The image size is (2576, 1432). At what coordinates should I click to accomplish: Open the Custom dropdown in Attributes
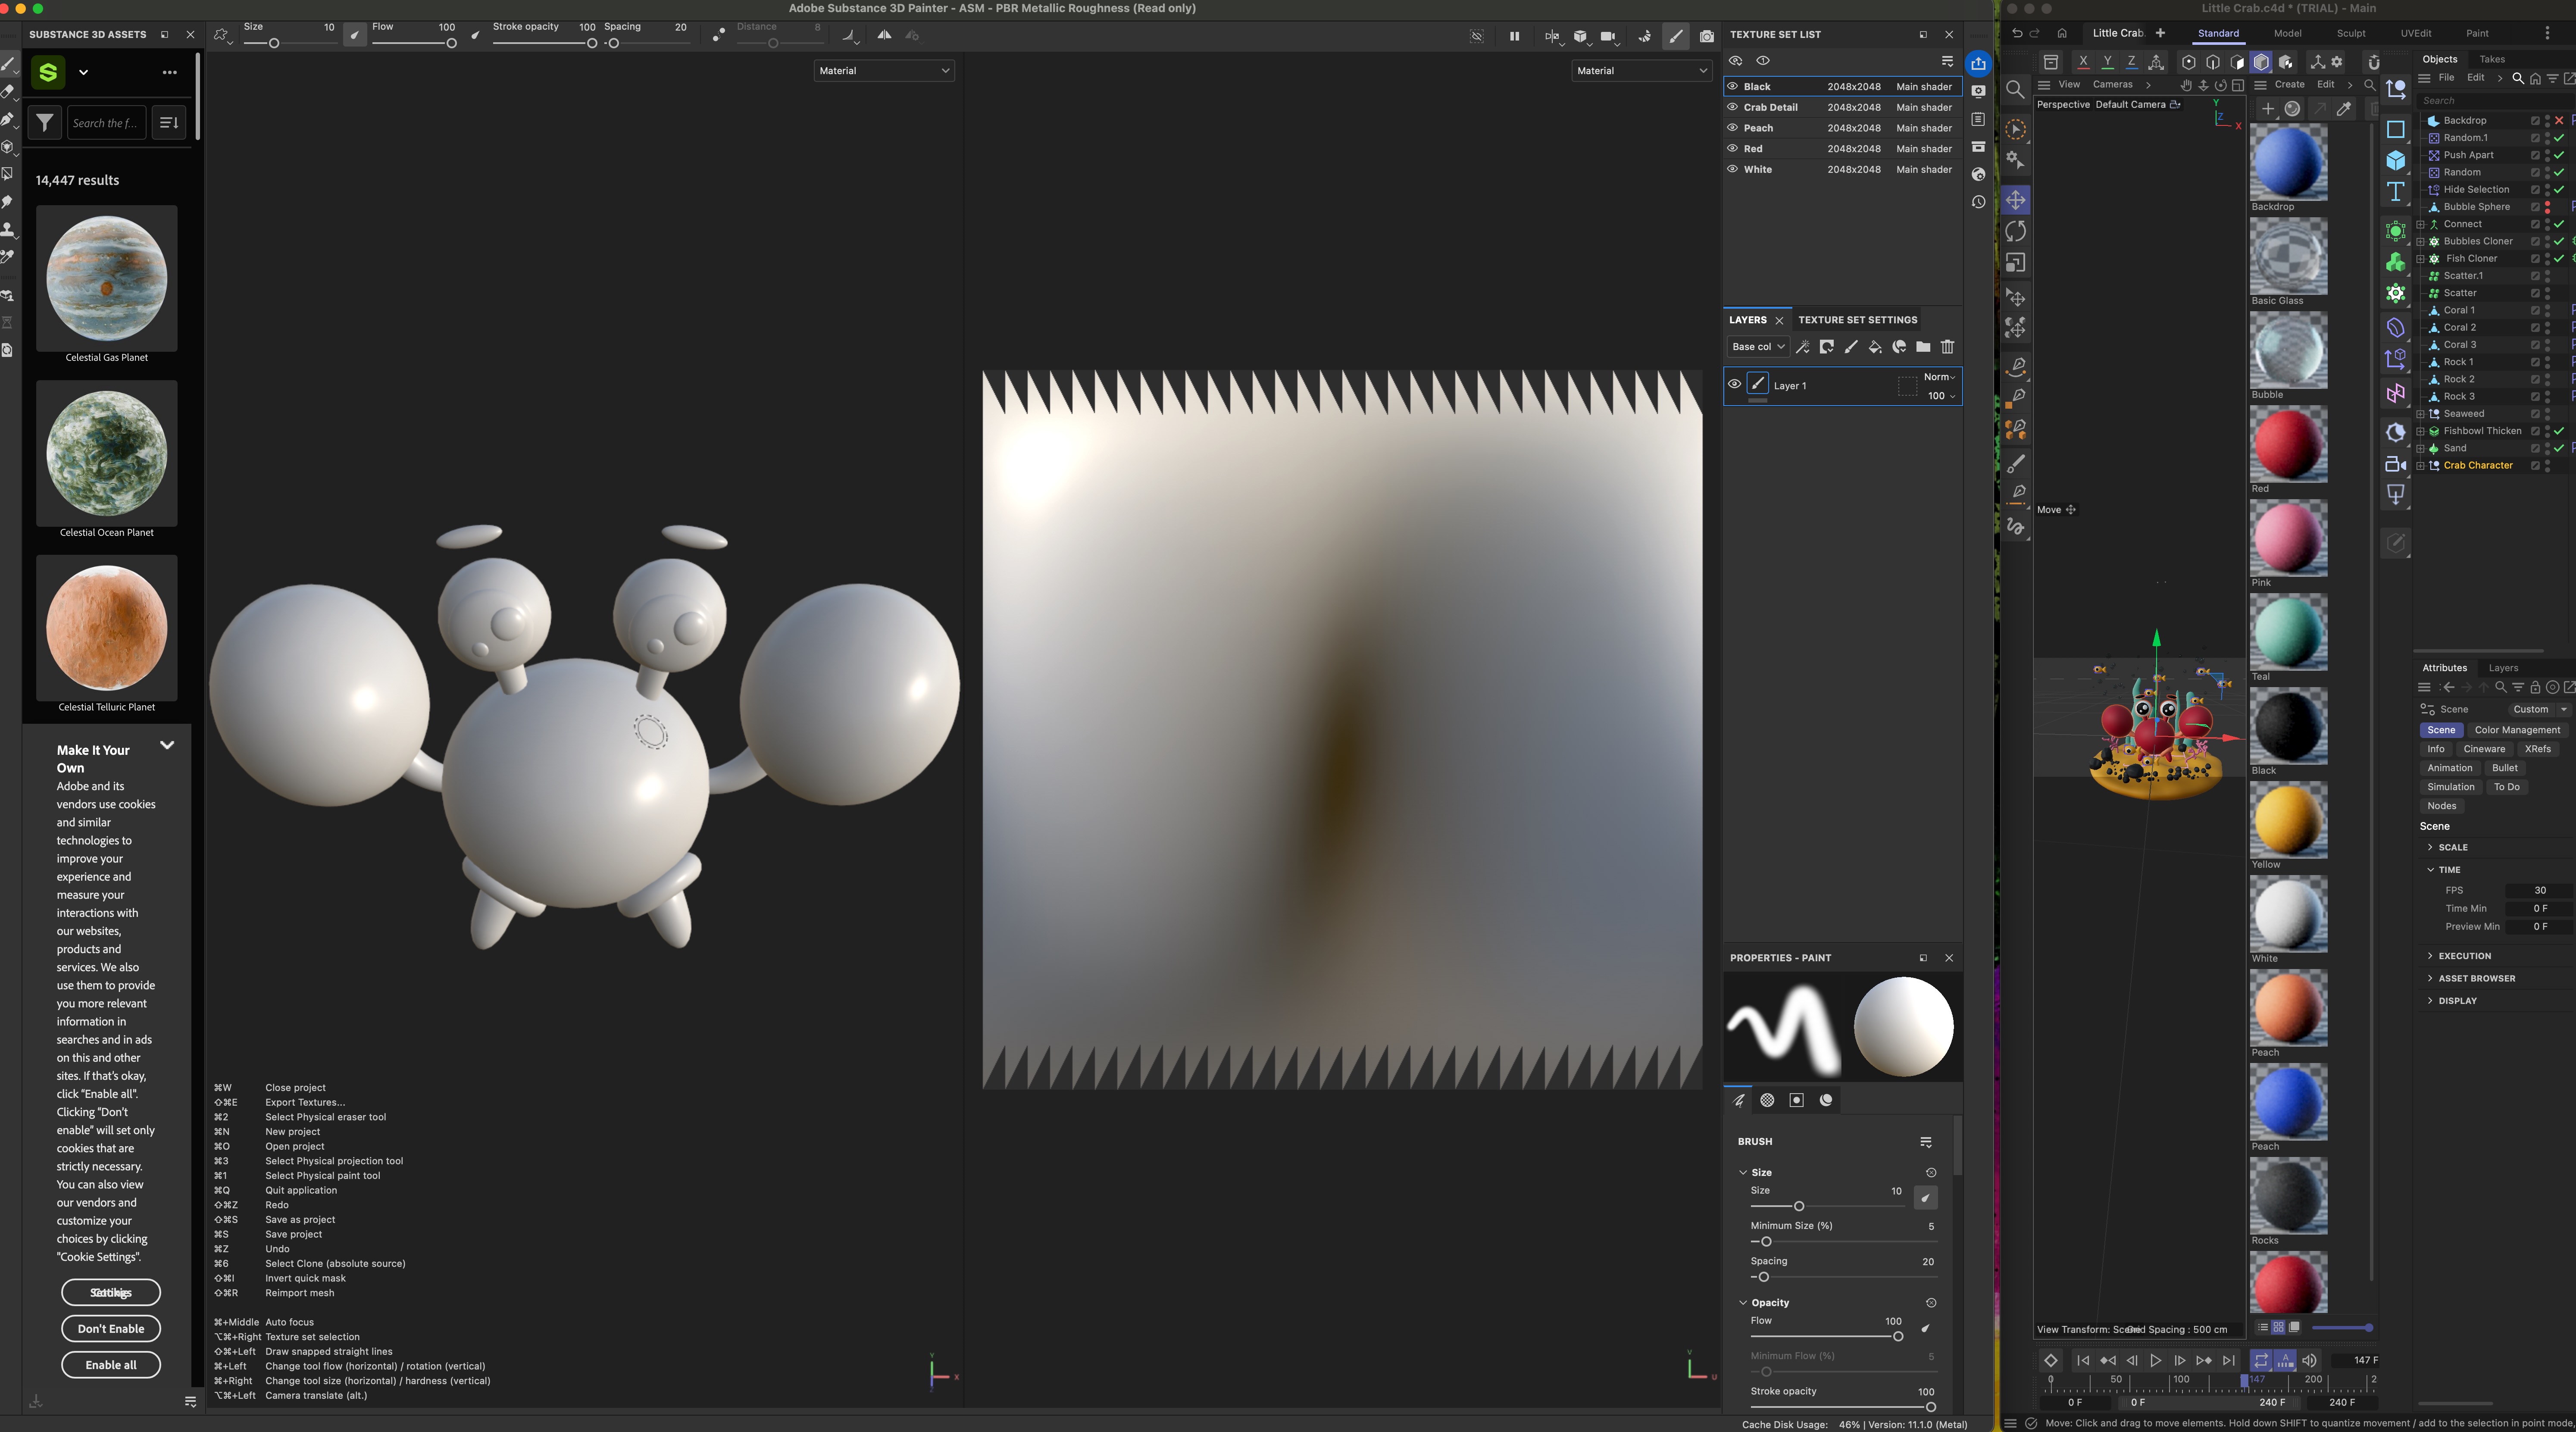(2540, 709)
